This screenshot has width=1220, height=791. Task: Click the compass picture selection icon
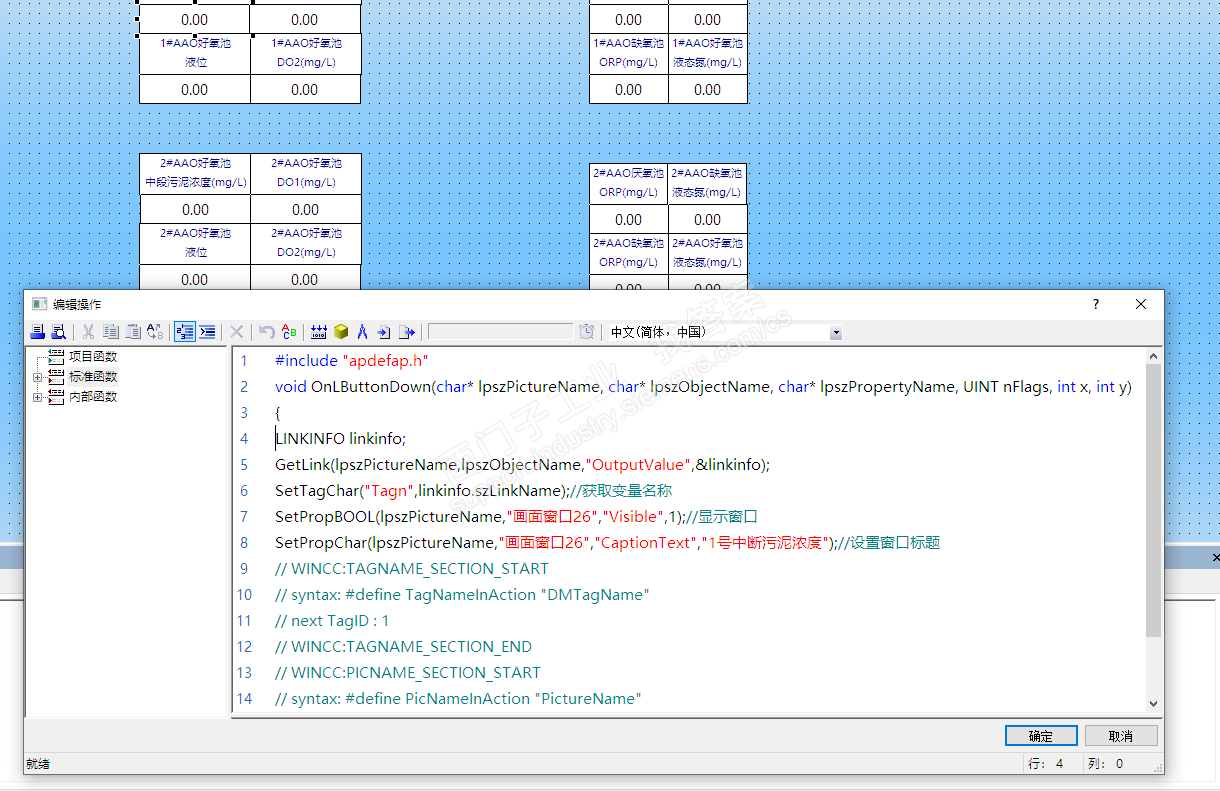pos(362,332)
